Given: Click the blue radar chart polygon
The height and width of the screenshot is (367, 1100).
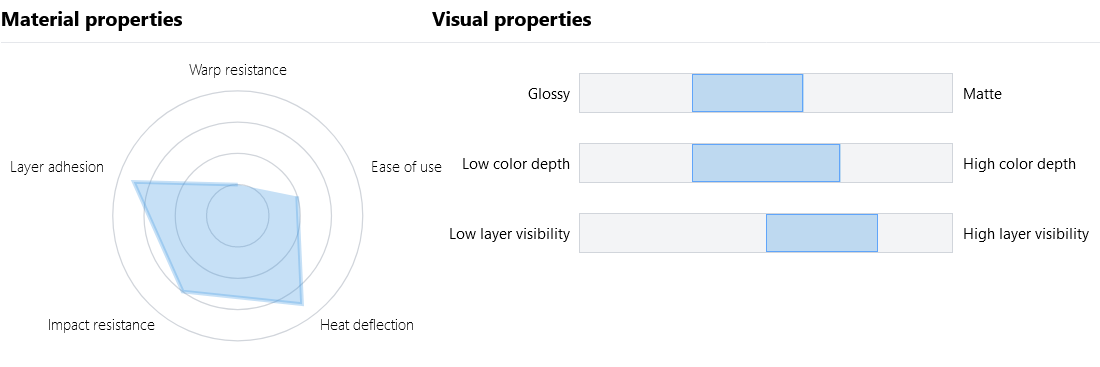Looking at the screenshot, I should [x=232, y=239].
